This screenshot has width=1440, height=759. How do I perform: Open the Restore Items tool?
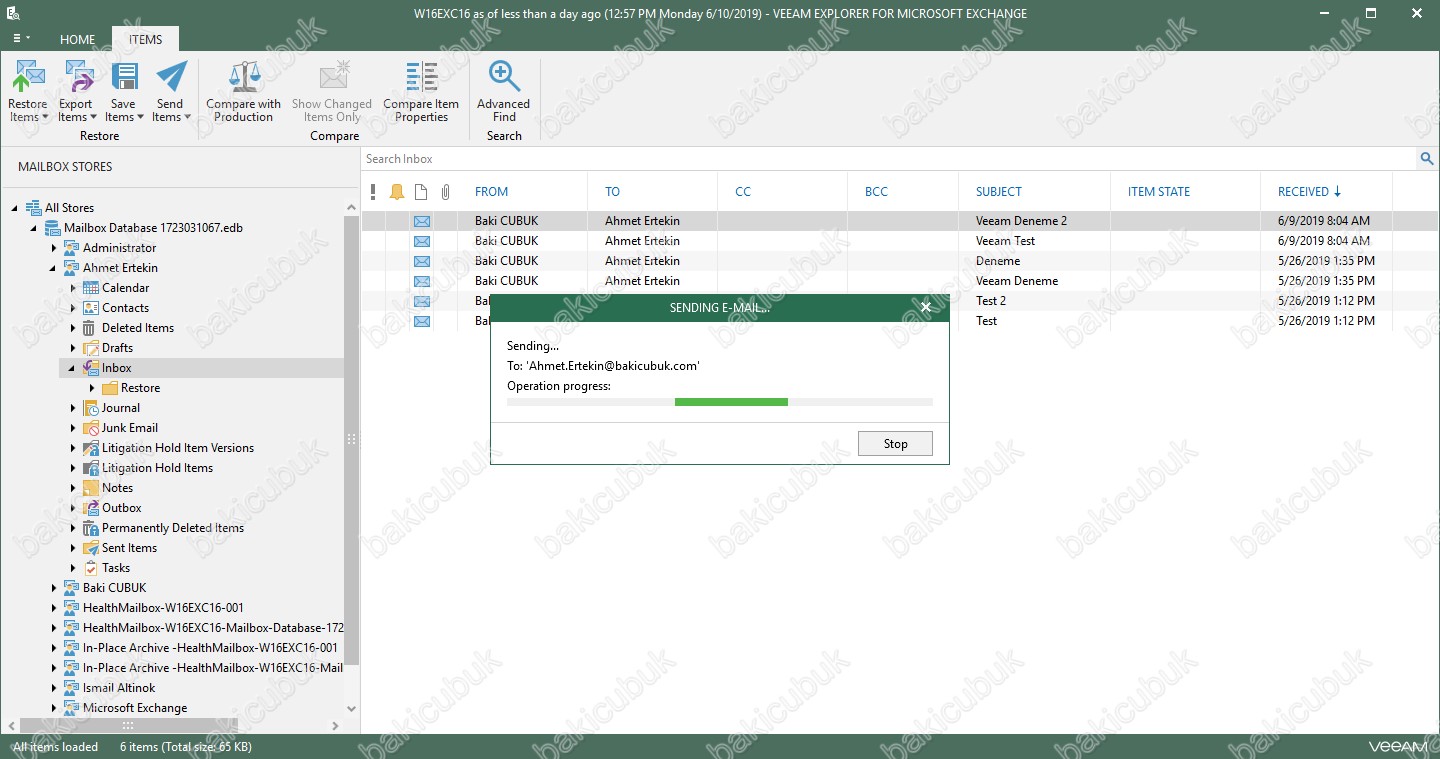point(28,91)
